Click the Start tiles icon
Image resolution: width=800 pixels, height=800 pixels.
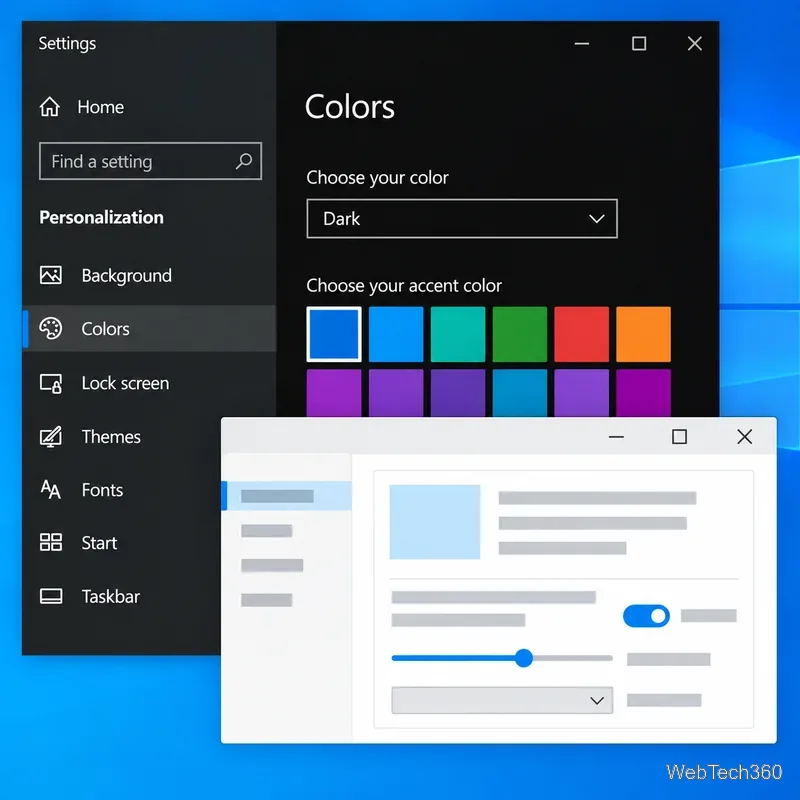pos(51,542)
